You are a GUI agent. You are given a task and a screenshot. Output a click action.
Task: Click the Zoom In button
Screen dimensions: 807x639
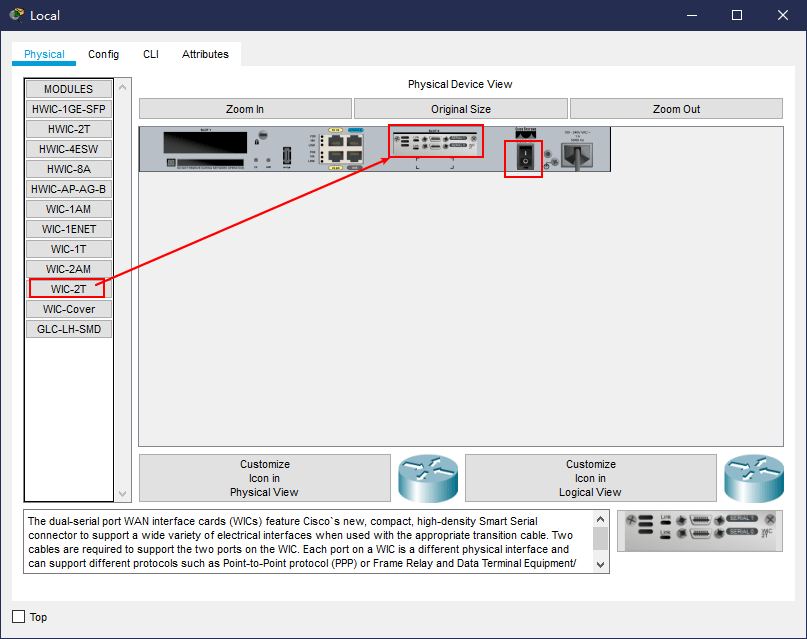coord(245,109)
